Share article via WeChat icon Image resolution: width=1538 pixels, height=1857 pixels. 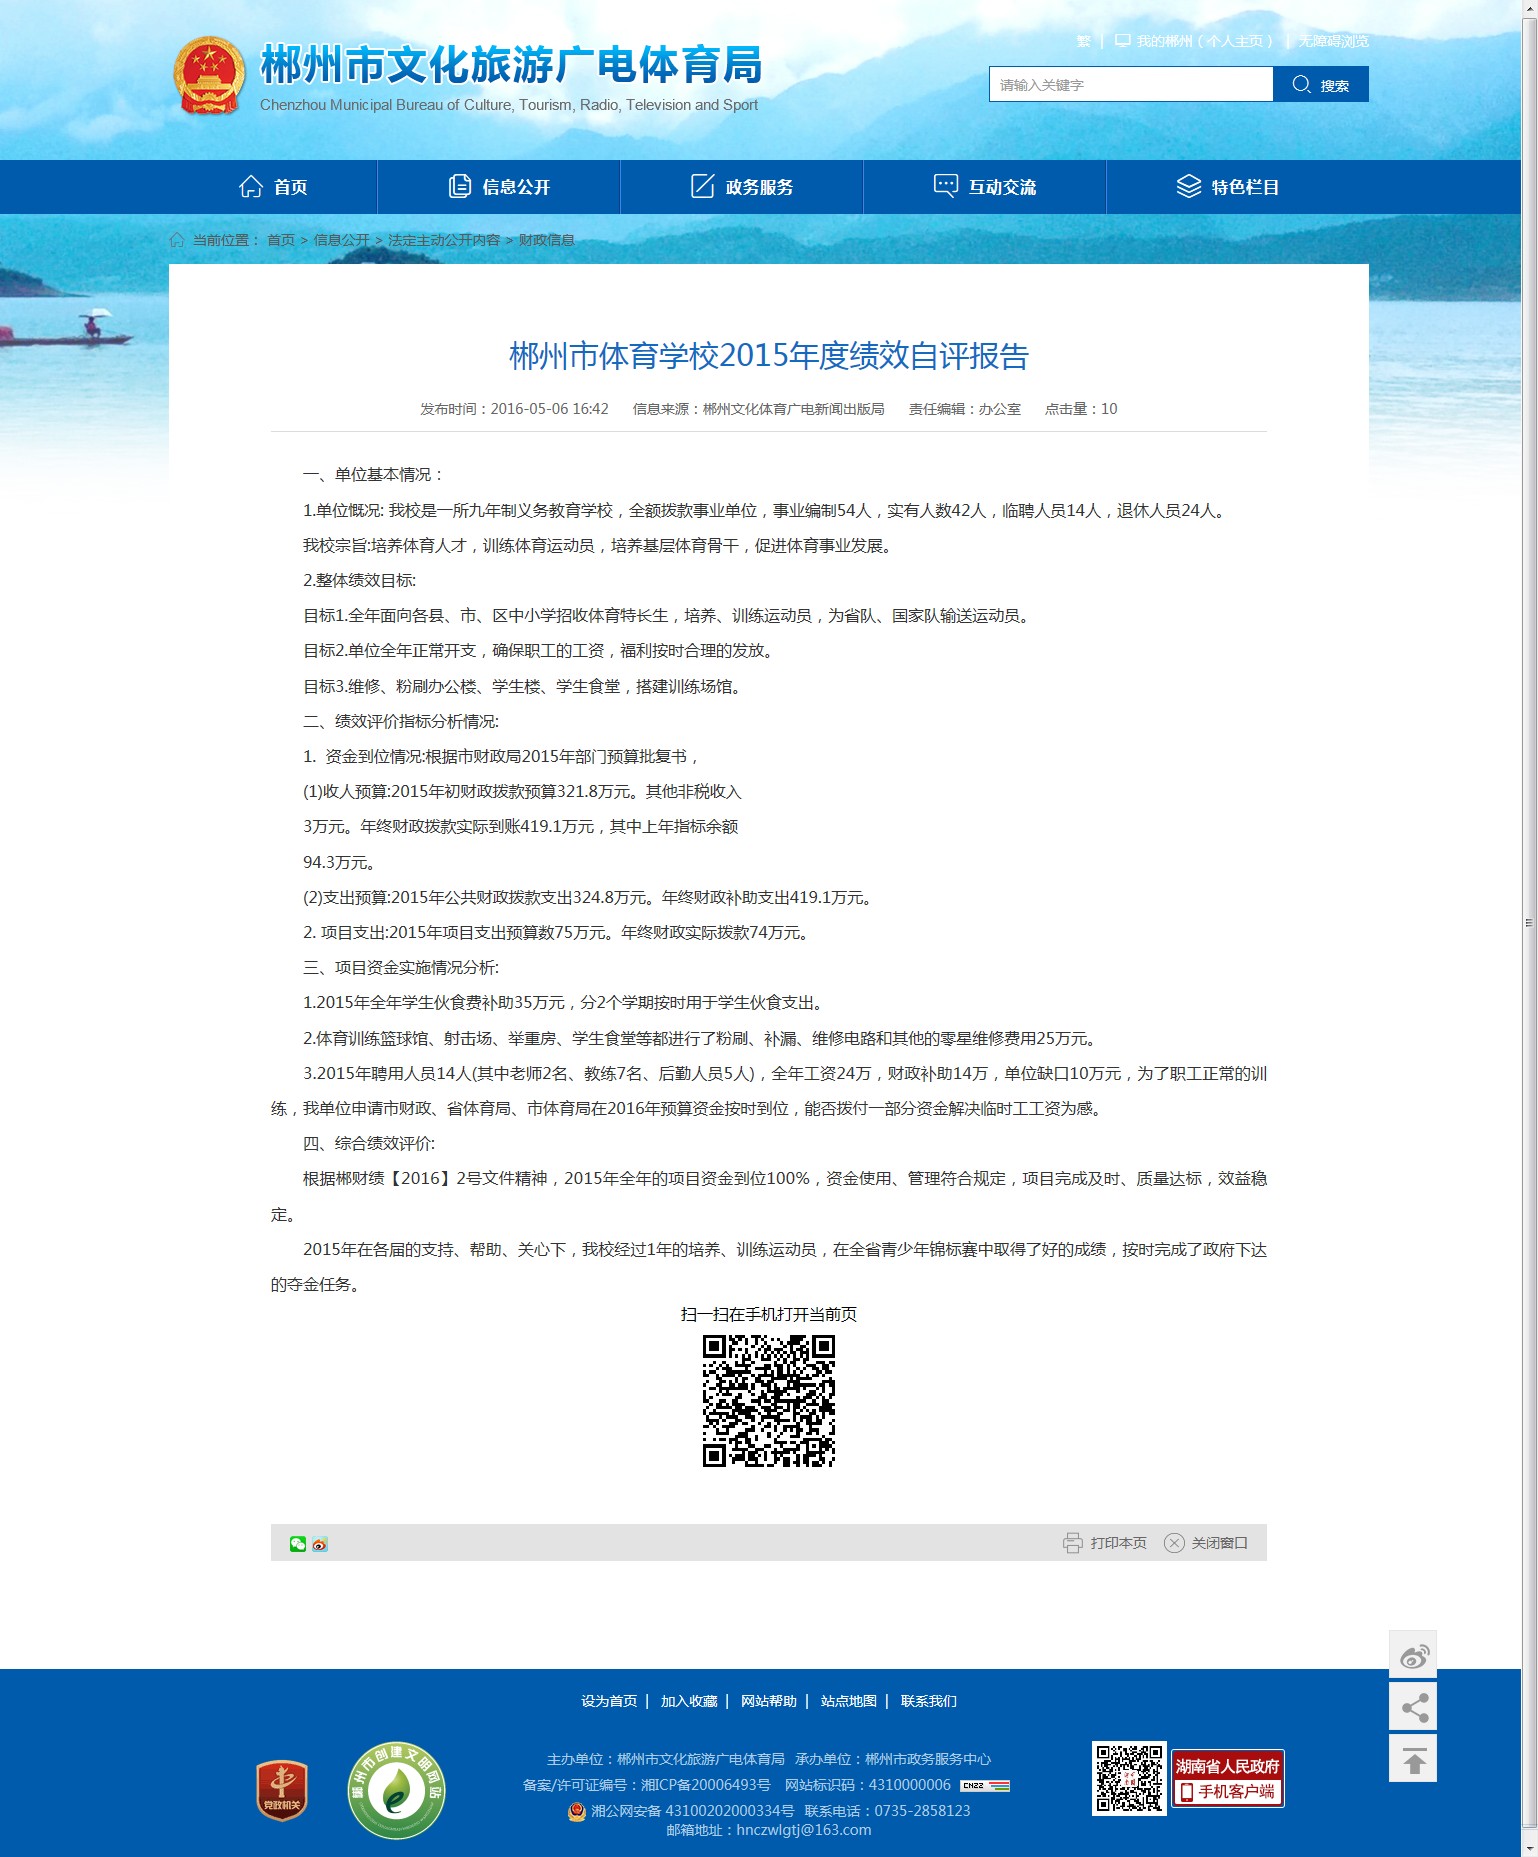point(298,1544)
